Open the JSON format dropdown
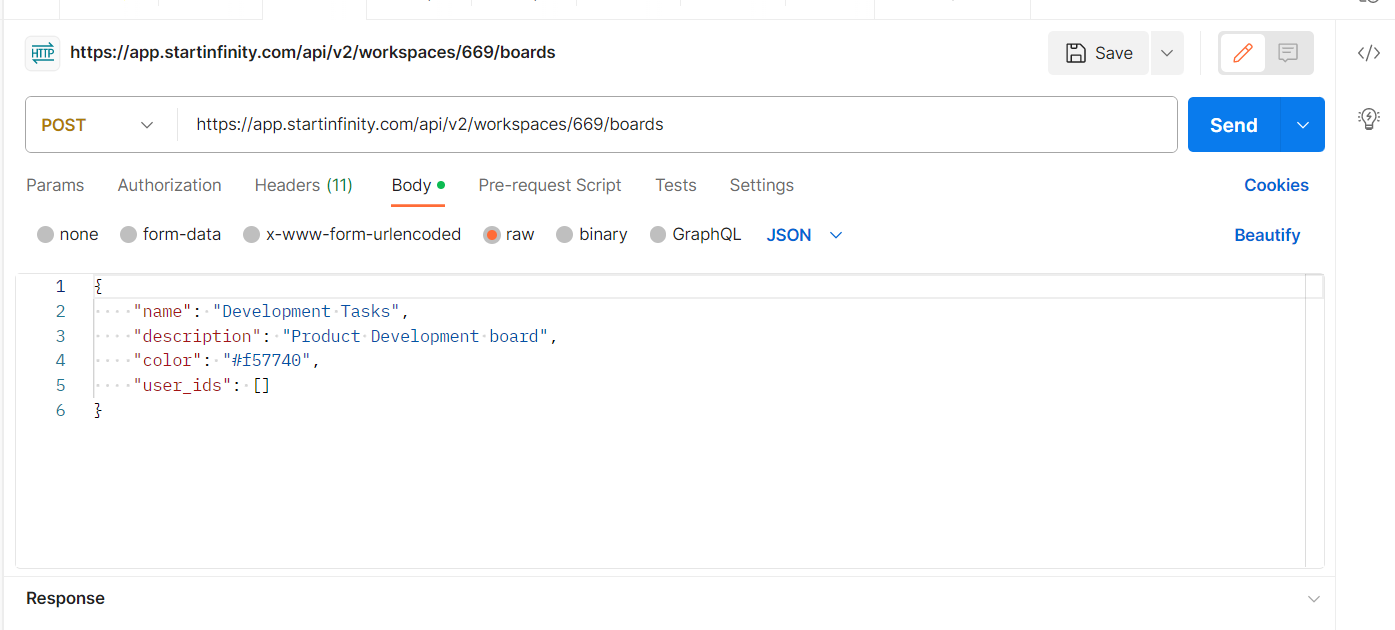Viewport: 1395px width, 630px height. tap(805, 235)
